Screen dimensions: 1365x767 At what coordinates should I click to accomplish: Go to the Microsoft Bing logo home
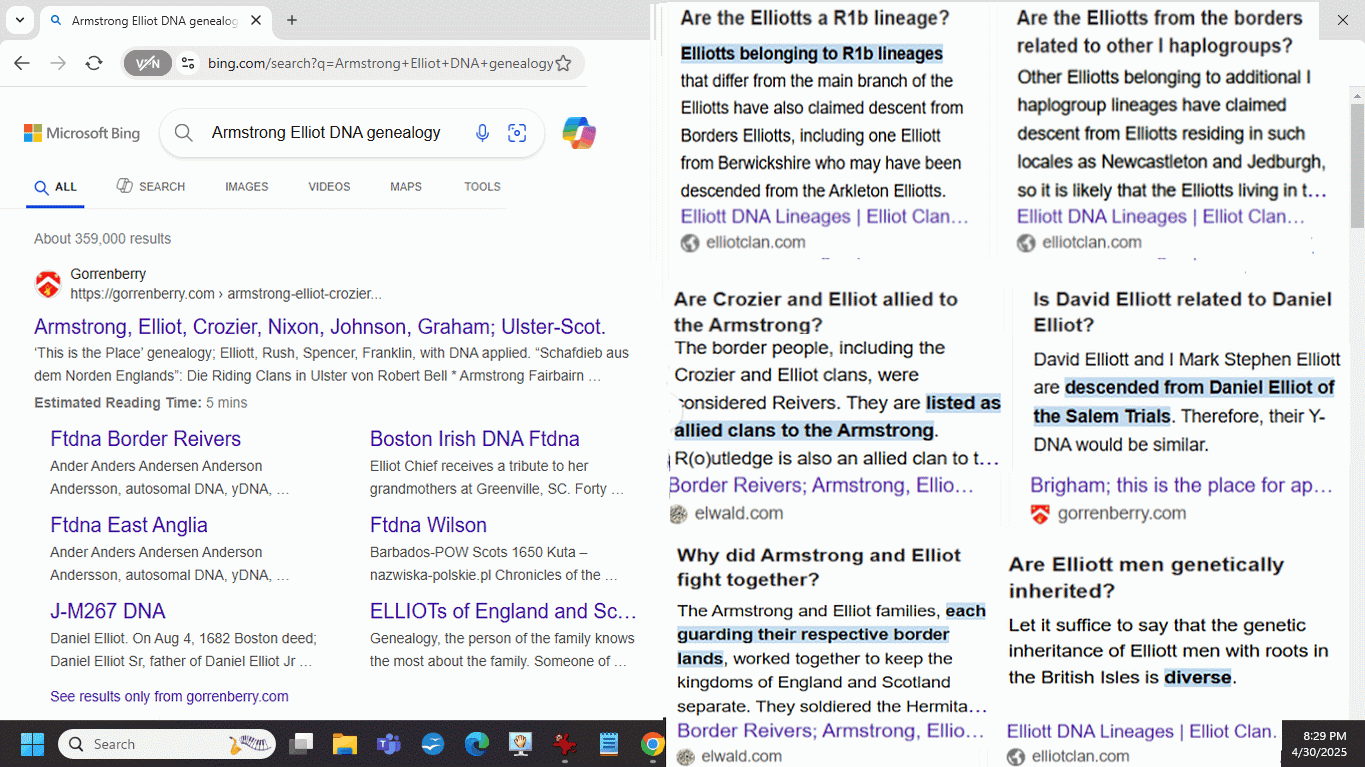click(x=82, y=133)
